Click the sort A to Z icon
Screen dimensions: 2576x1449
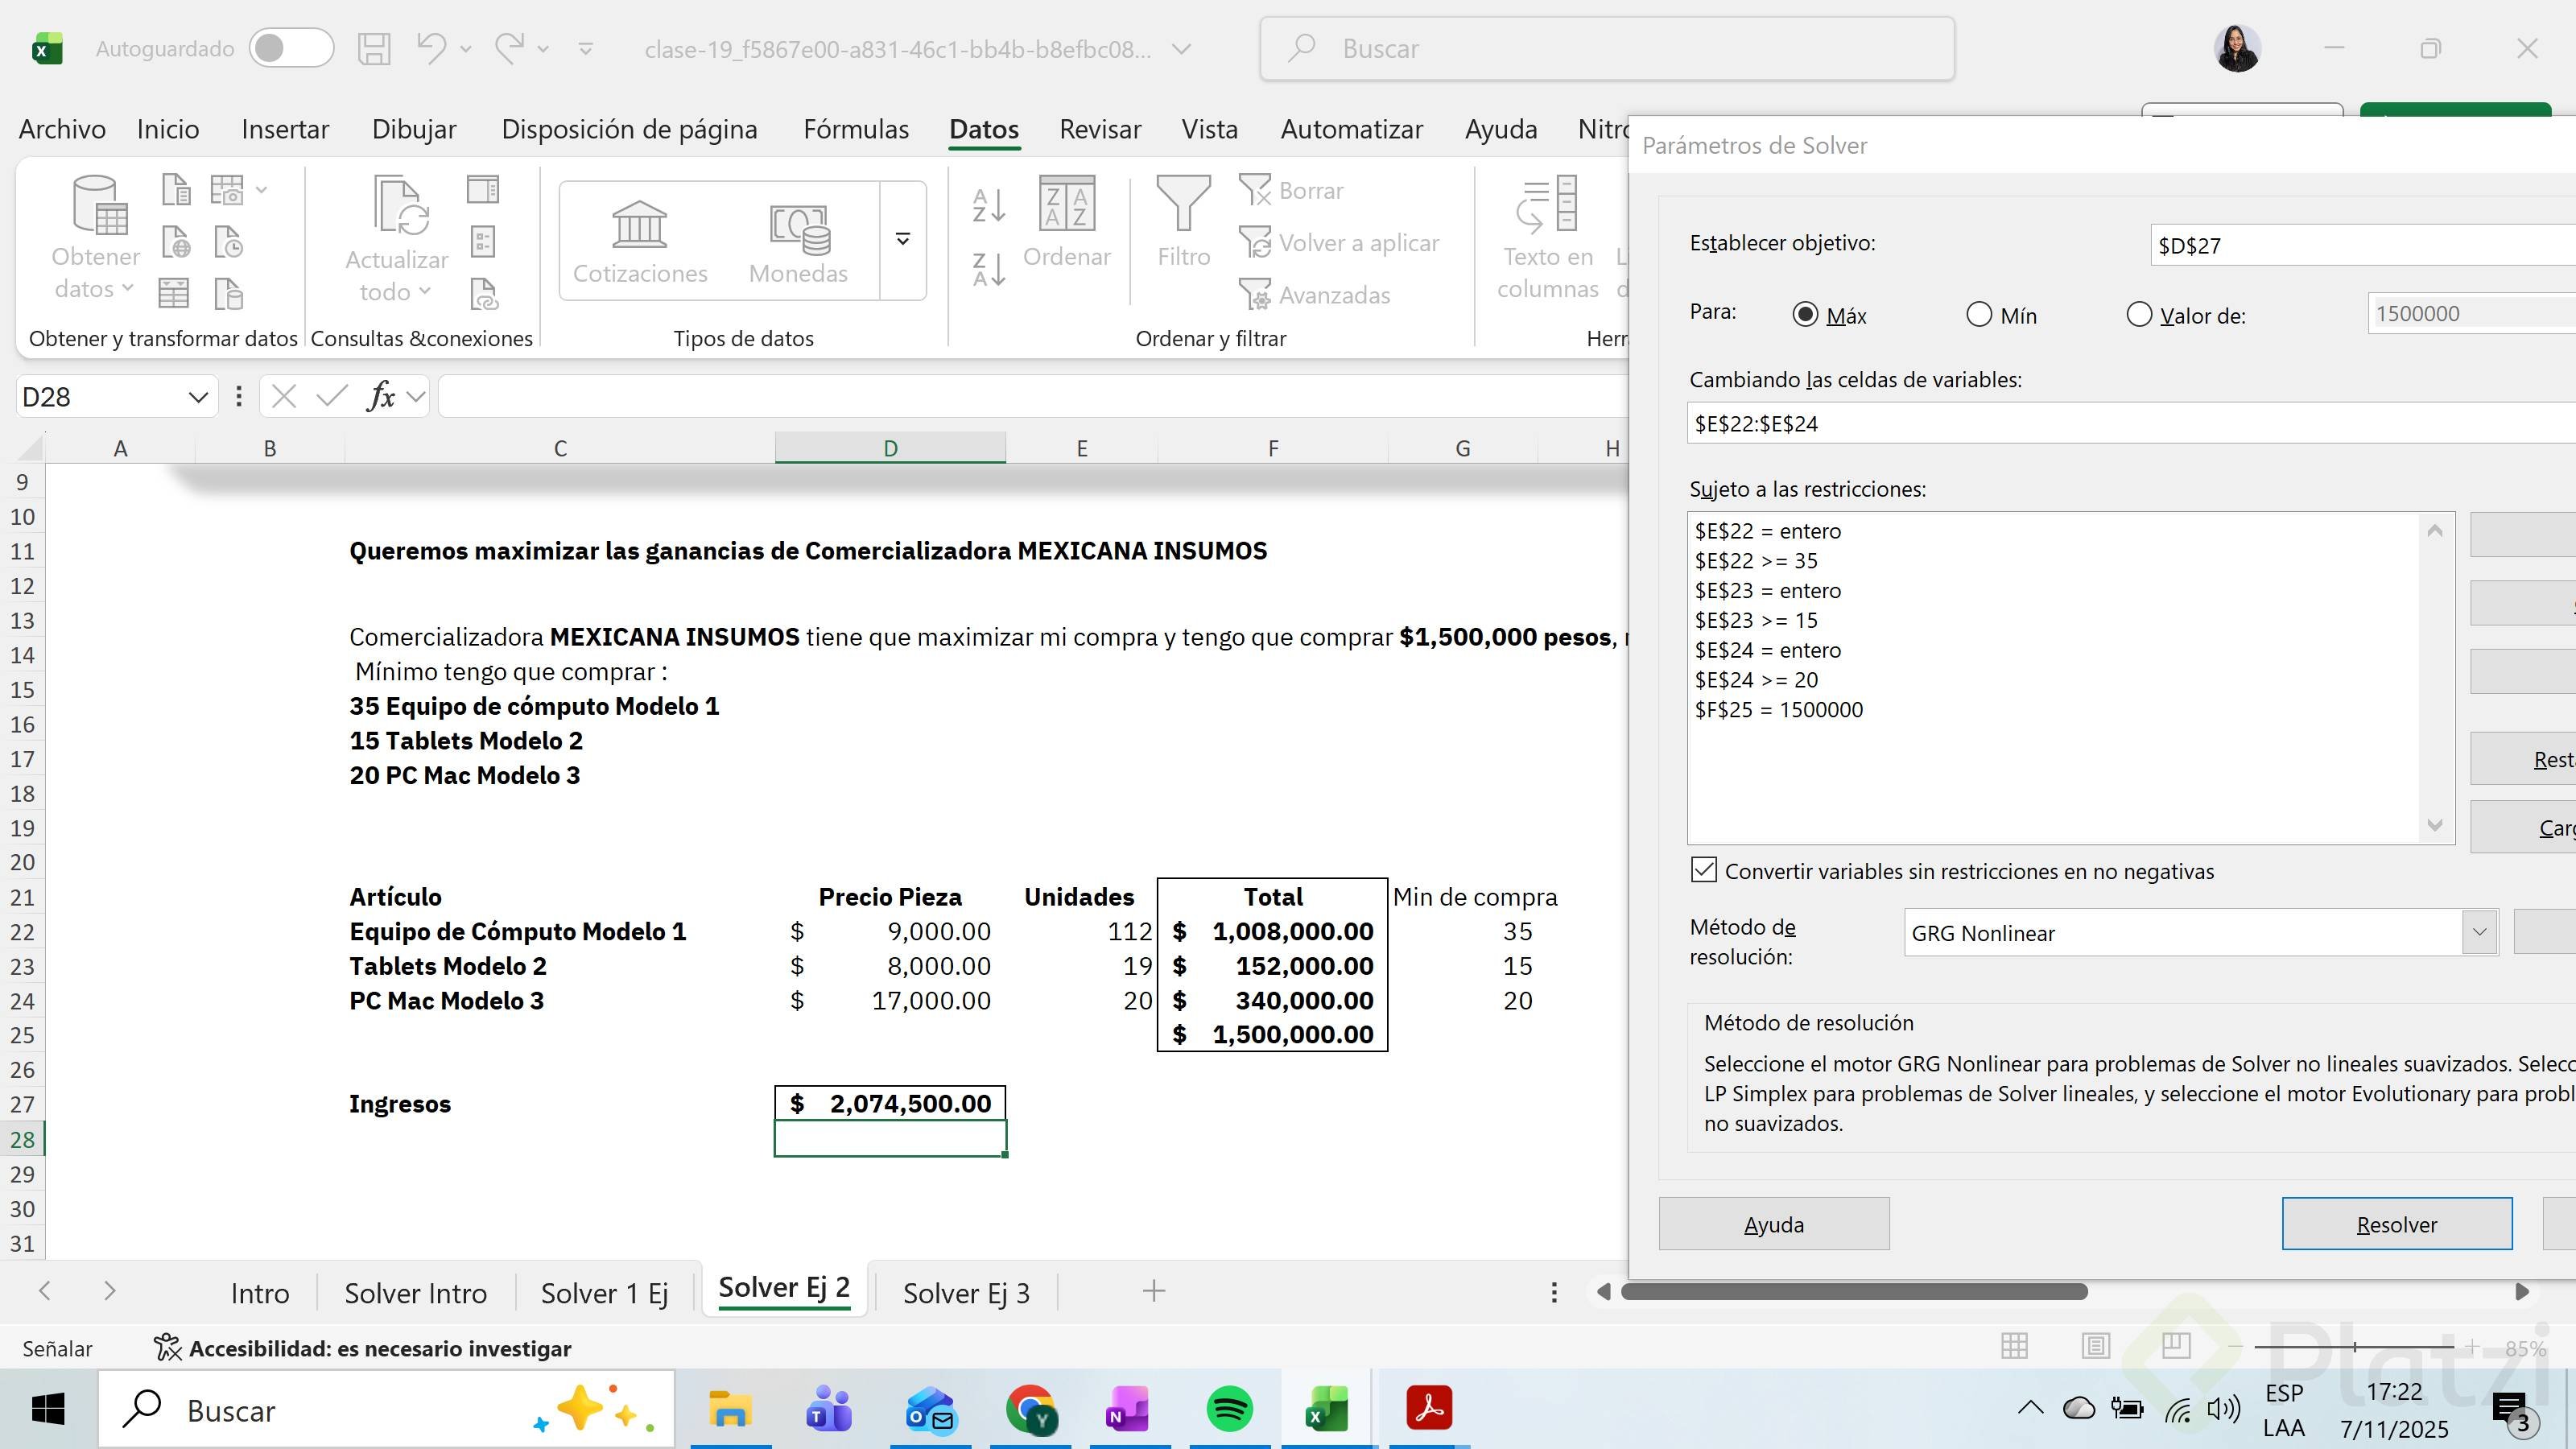coord(988,205)
